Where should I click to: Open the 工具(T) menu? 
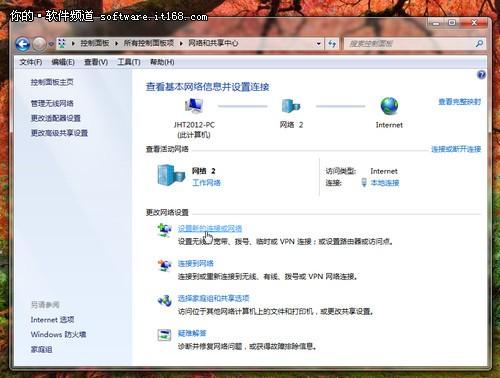[x=129, y=62]
